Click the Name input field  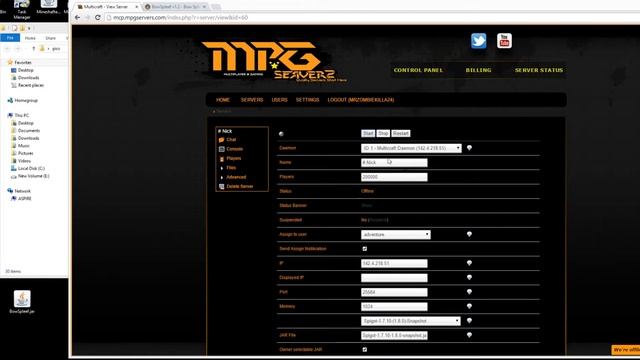[394, 162]
